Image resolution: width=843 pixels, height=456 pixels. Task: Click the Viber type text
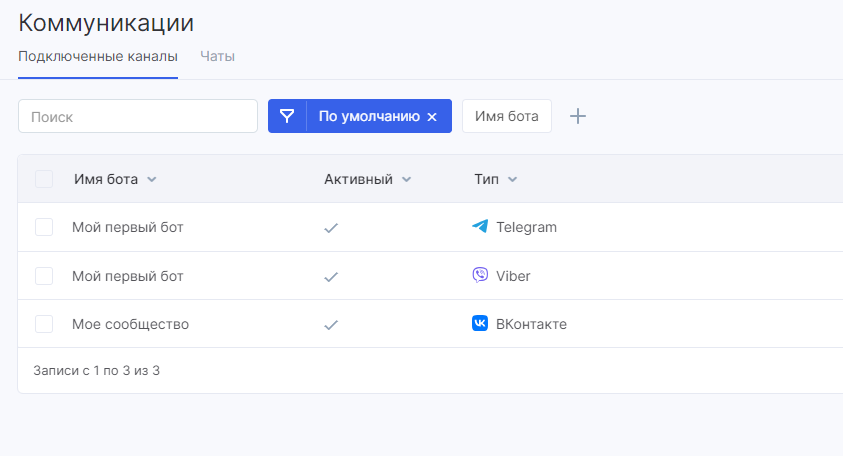(513, 276)
